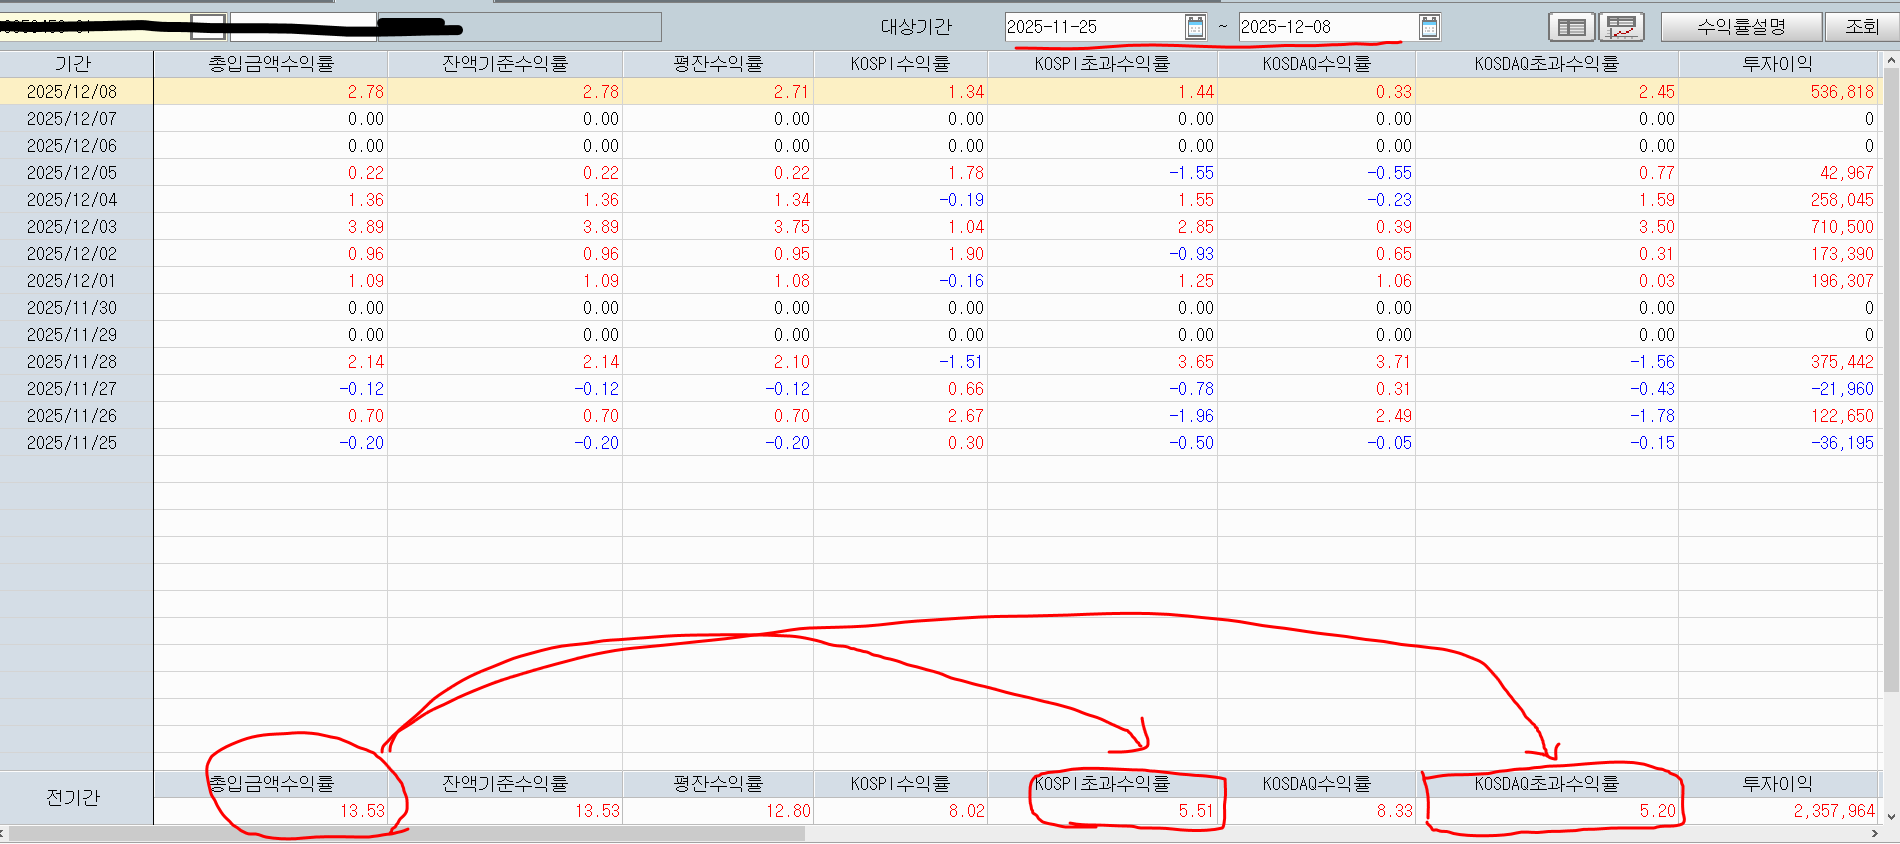The width and height of the screenshot is (1900, 844).
Task: Focus the end date field 2025-12-08
Action: pyautogui.click(x=1326, y=27)
